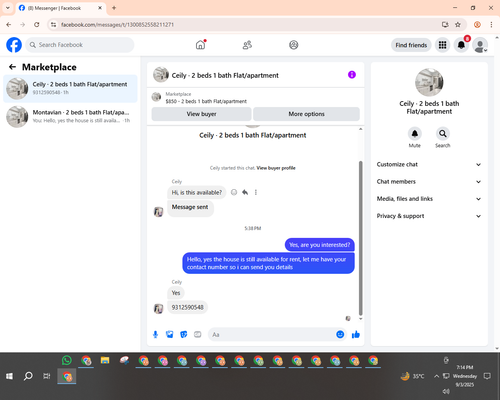This screenshot has height=400, width=500.
Task: Click the Find friends button
Action: pyautogui.click(x=411, y=45)
